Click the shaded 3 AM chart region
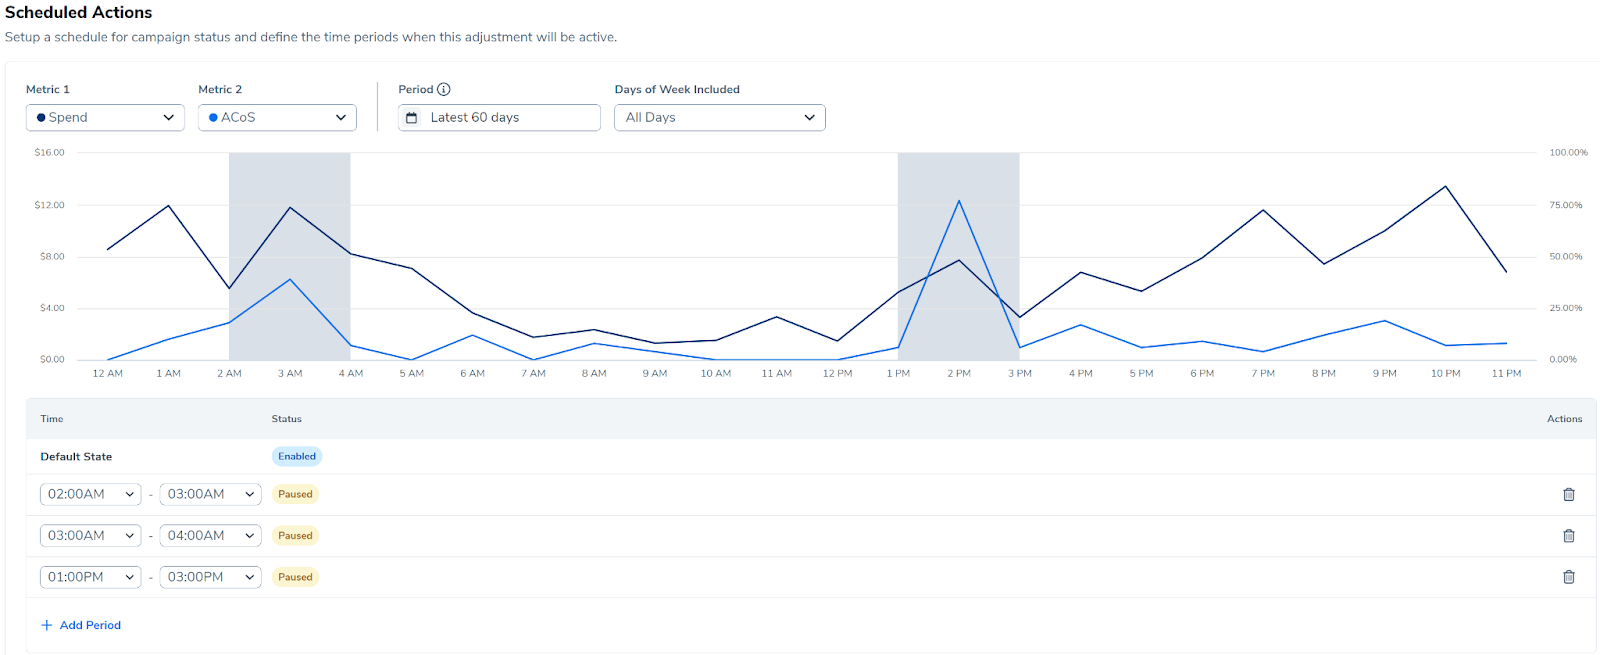1600x655 pixels. (x=289, y=320)
